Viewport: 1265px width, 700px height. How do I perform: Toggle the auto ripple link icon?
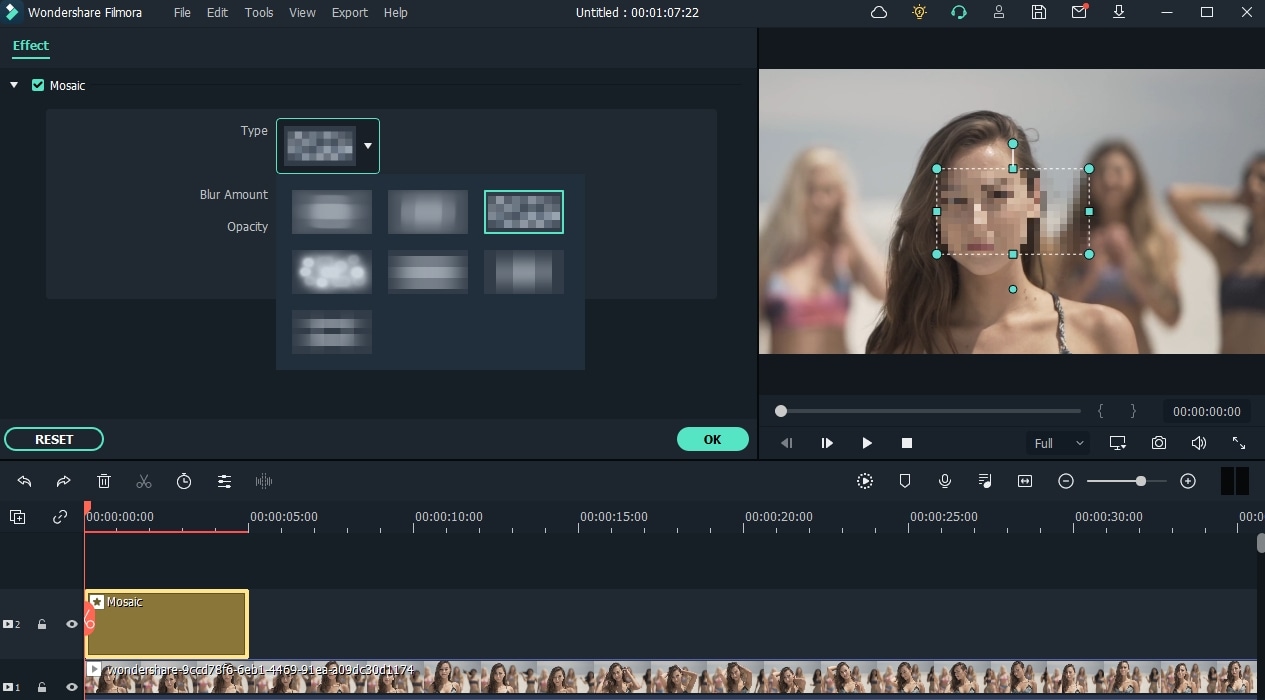(x=60, y=517)
